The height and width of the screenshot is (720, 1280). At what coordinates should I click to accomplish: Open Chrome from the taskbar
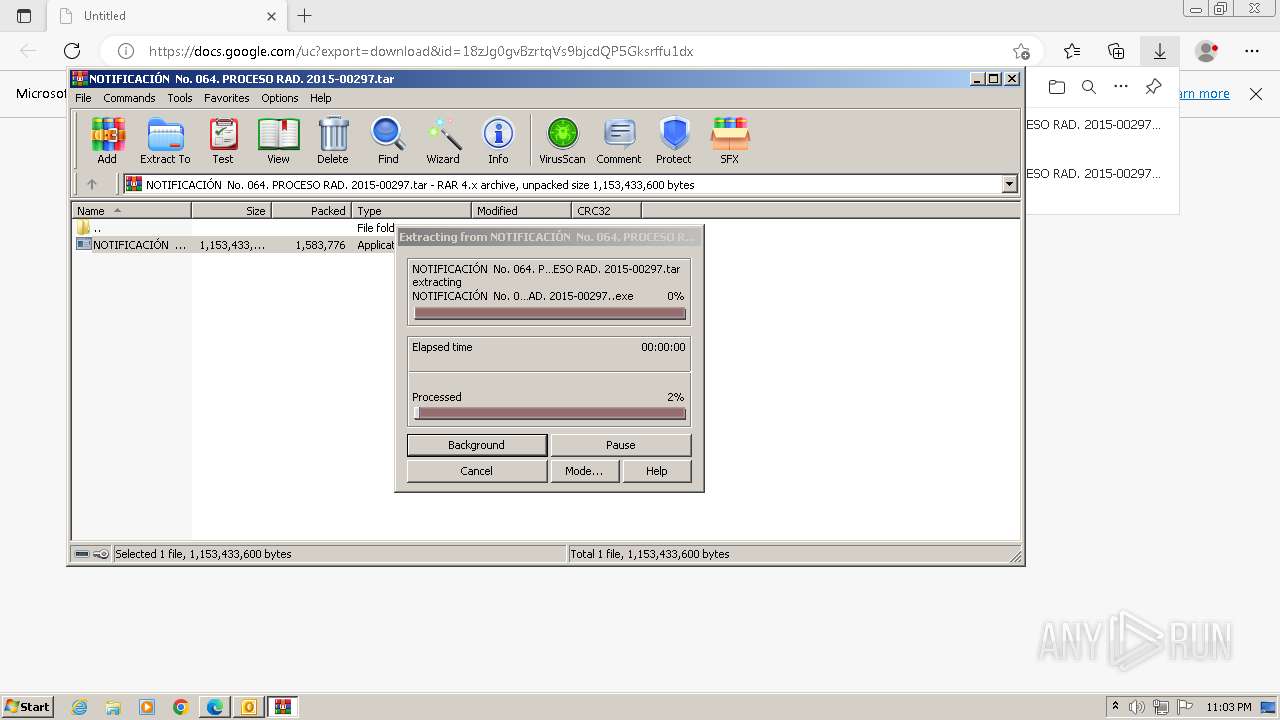coord(181,707)
